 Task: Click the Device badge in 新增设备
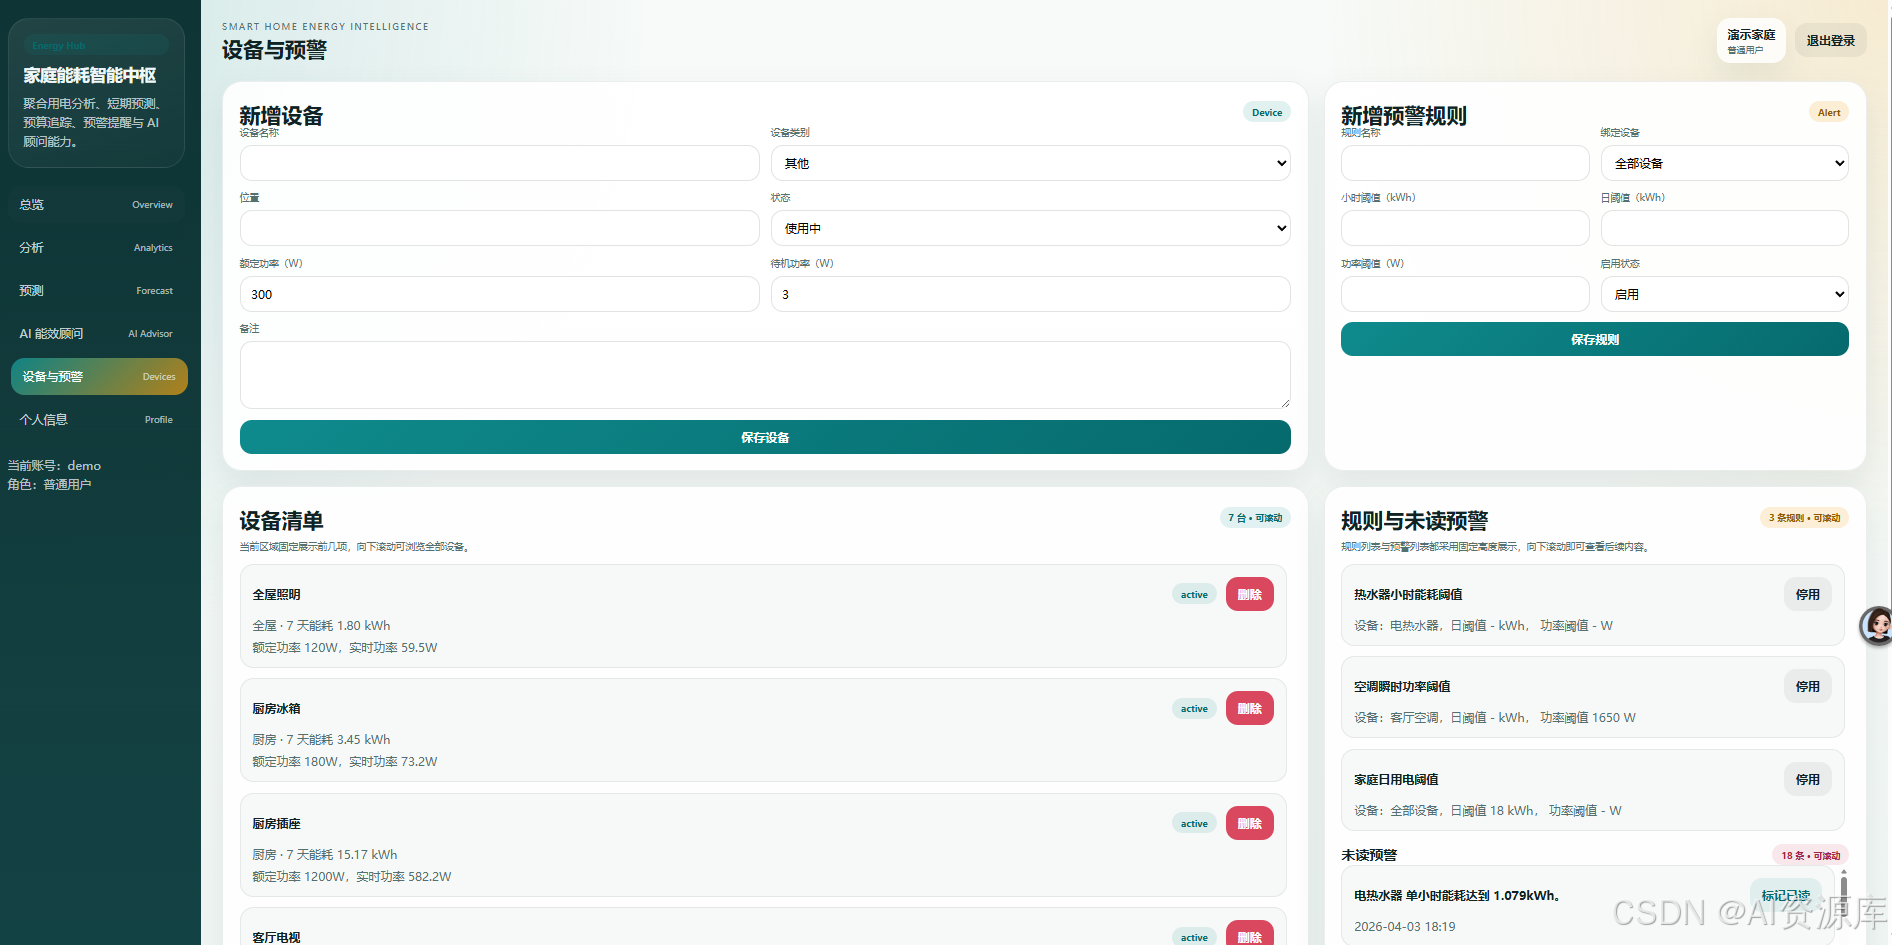coord(1267,112)
